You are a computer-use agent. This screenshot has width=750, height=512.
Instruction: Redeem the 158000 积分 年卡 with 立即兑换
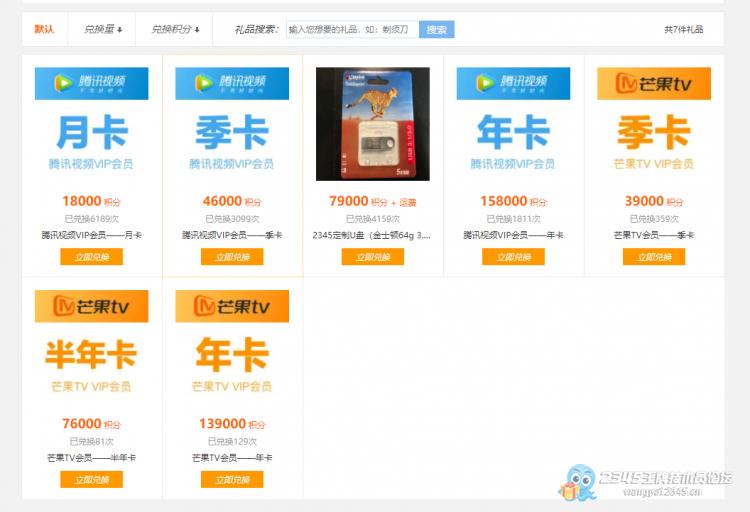click(x=513, y=256)
